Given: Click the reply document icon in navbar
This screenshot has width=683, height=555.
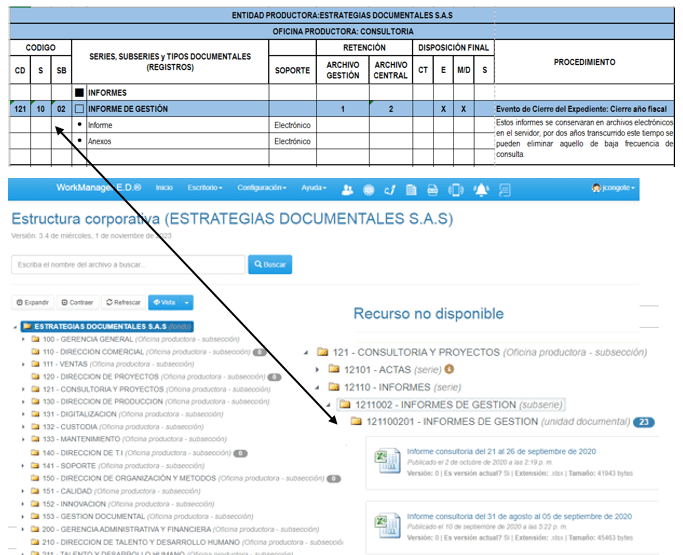Looking at the screenshot, I should [504, 190].
